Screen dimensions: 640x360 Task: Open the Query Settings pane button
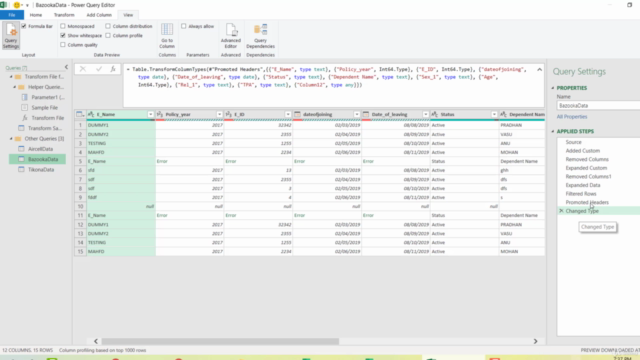pos(11,36)
